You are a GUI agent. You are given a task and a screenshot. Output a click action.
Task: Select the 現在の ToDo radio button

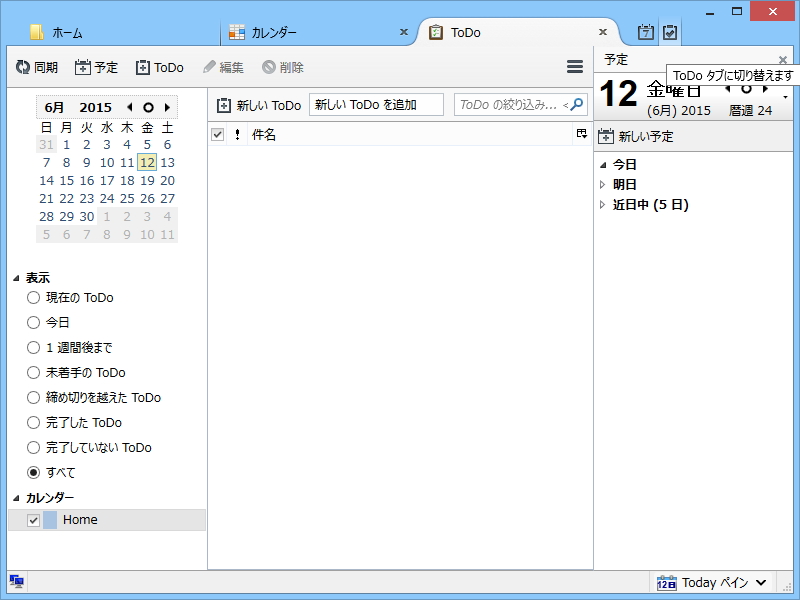33,297
